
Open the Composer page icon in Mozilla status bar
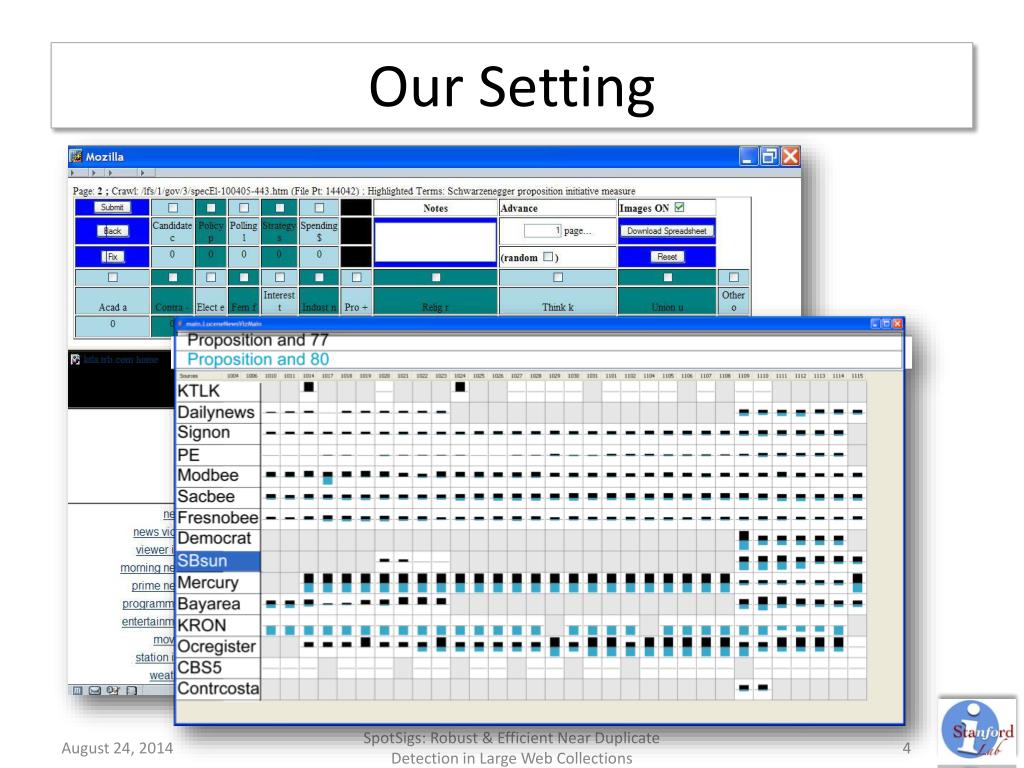(x=131, y=690)
